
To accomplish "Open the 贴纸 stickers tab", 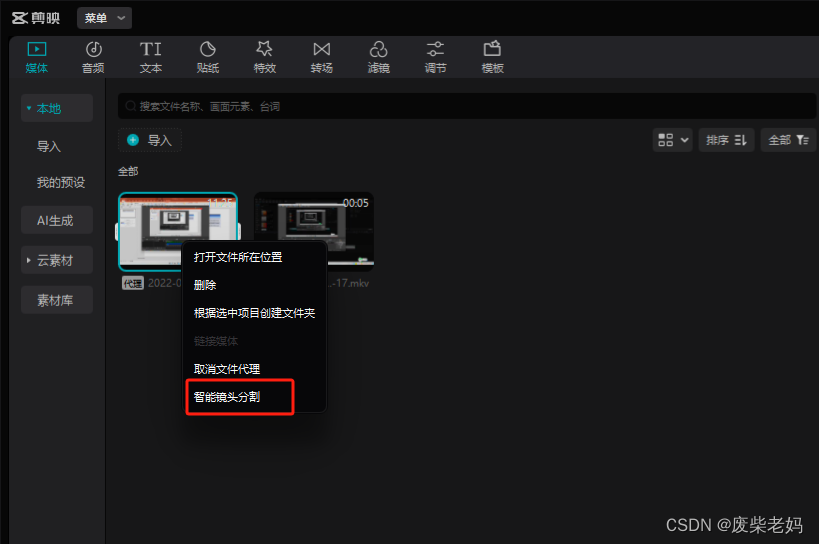I will [207, 57].
